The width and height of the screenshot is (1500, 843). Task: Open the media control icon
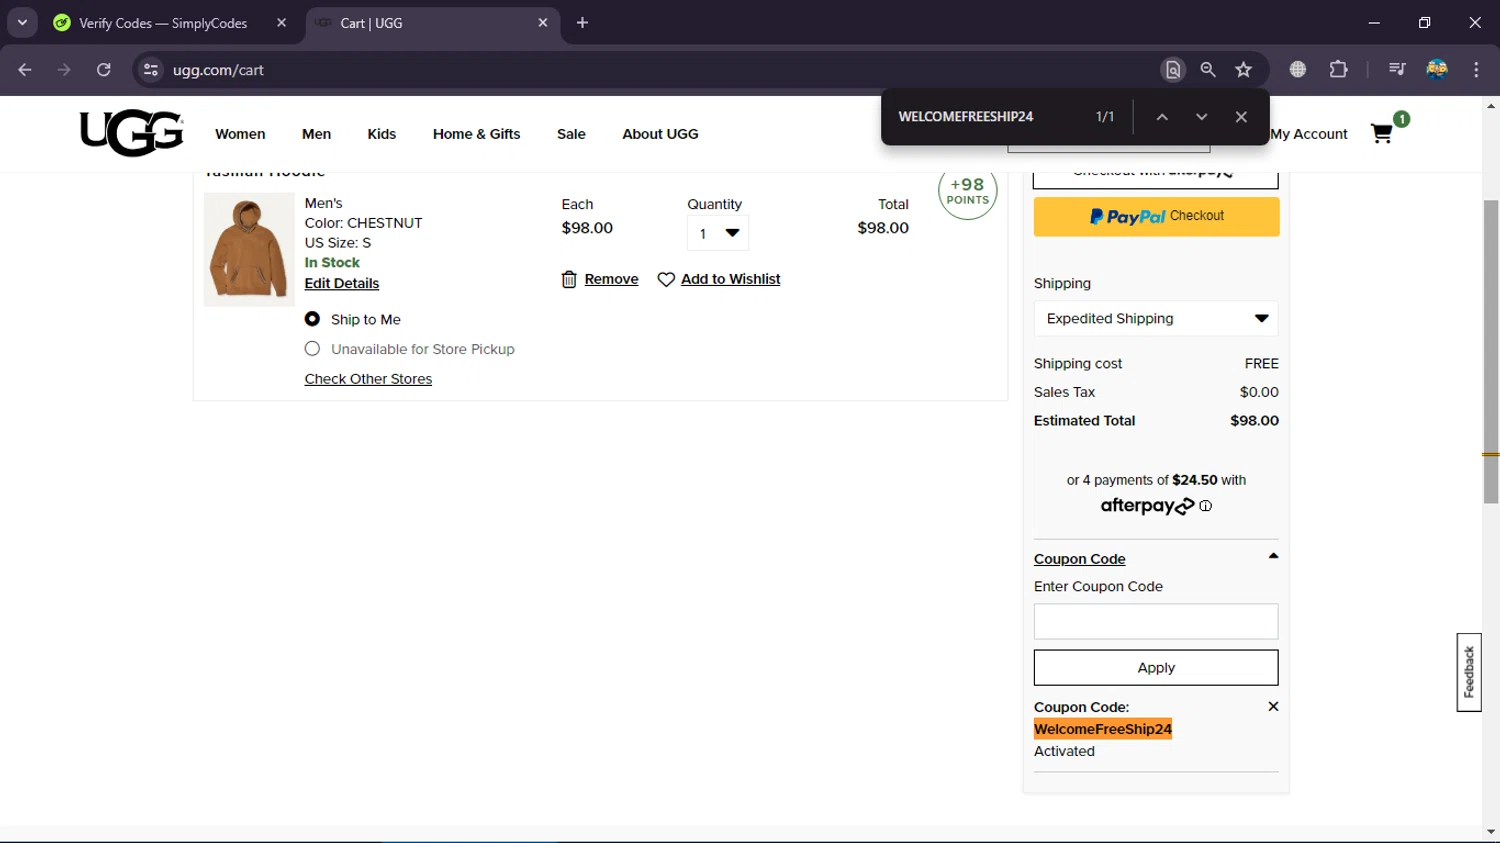[1397, 70]
